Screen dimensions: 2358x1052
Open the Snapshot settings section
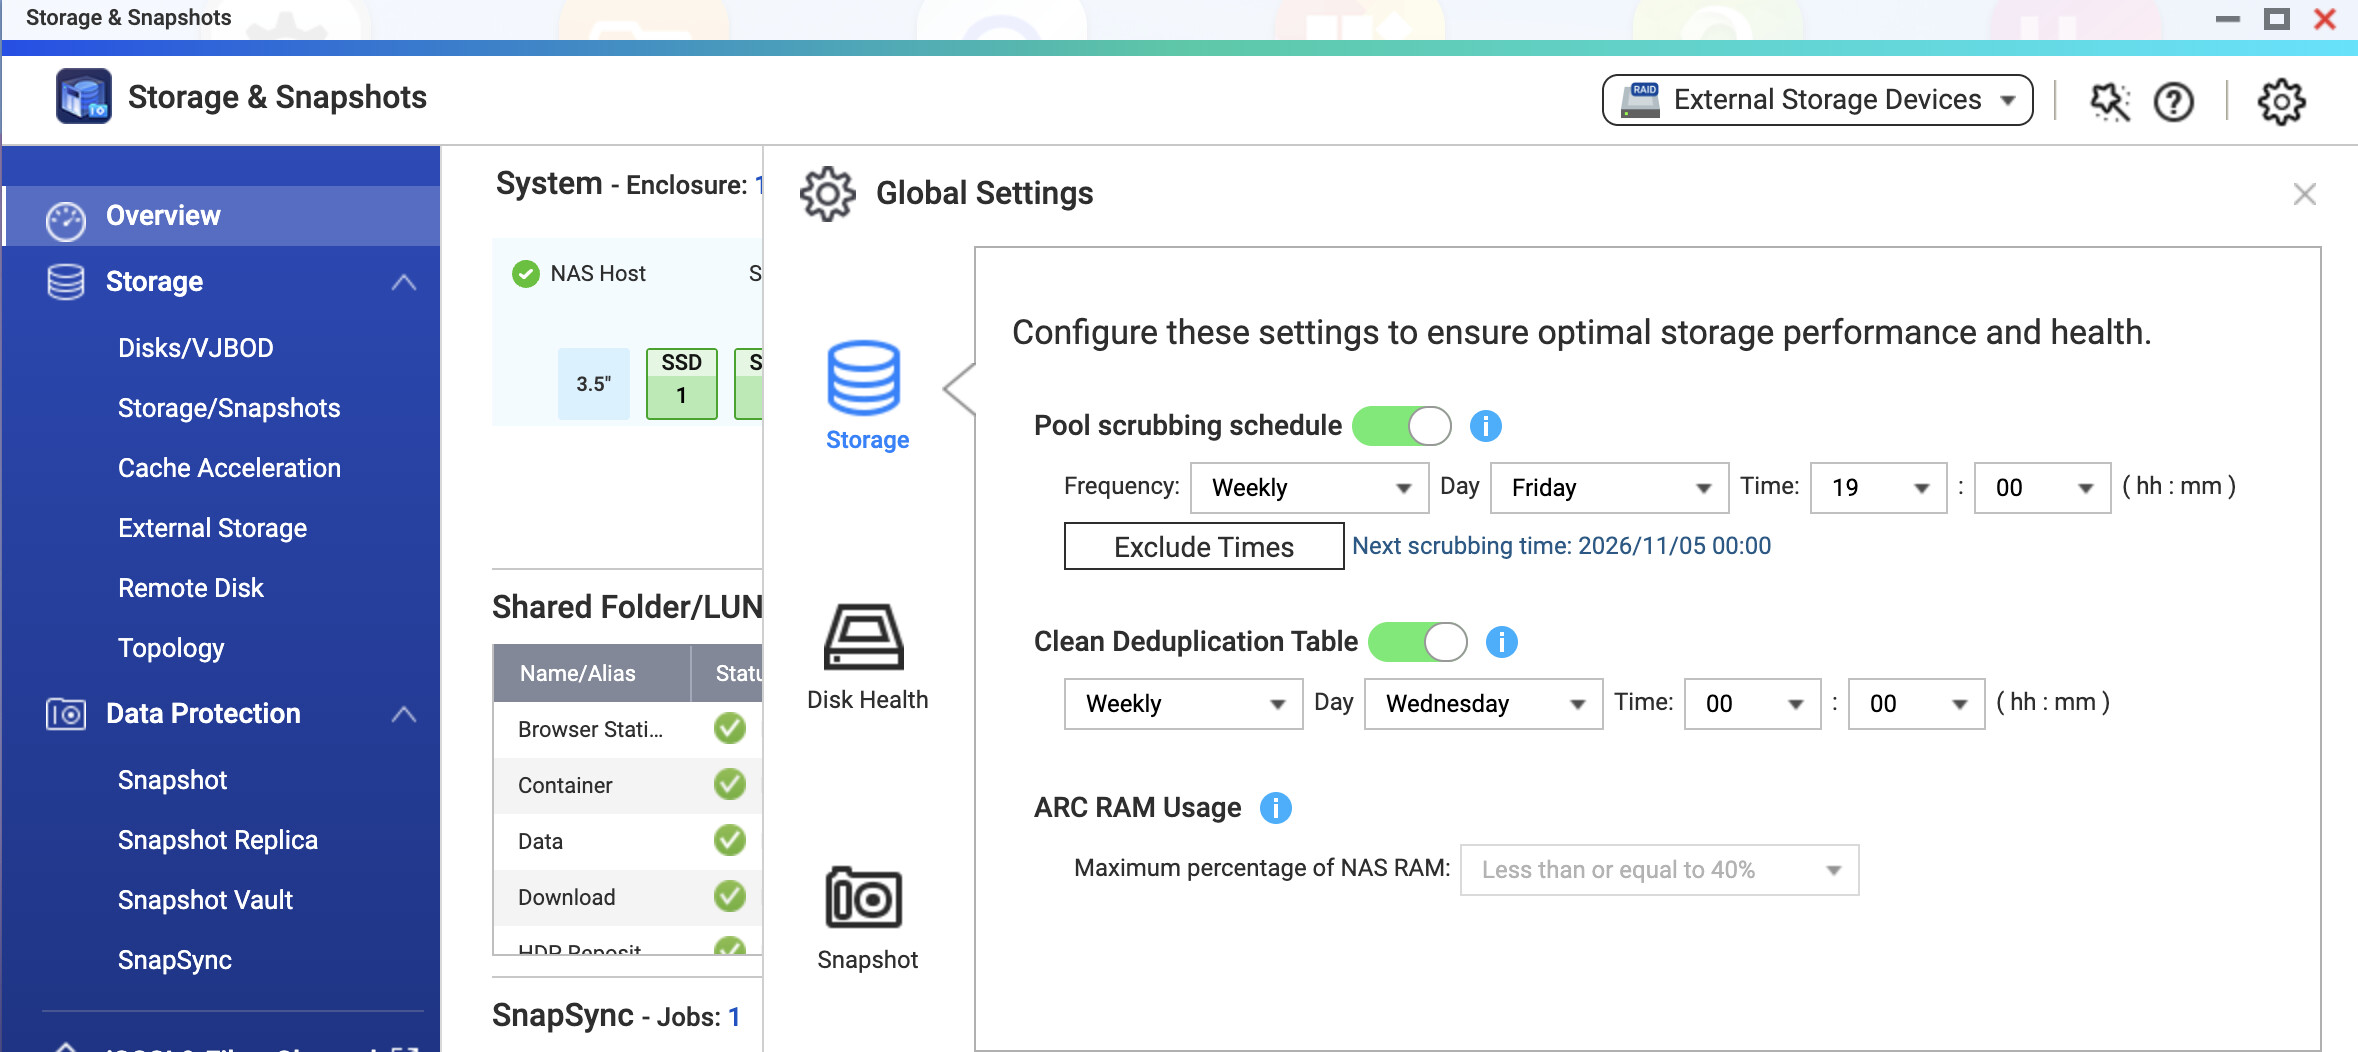coord(866,915)
